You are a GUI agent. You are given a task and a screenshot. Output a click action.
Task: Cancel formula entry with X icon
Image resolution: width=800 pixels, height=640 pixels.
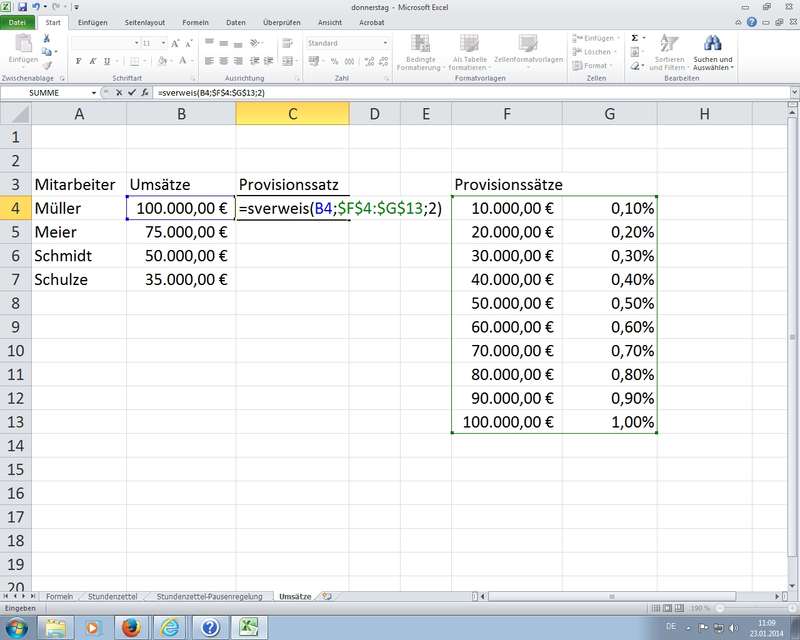pyautogui.click(x=120, y=92)
